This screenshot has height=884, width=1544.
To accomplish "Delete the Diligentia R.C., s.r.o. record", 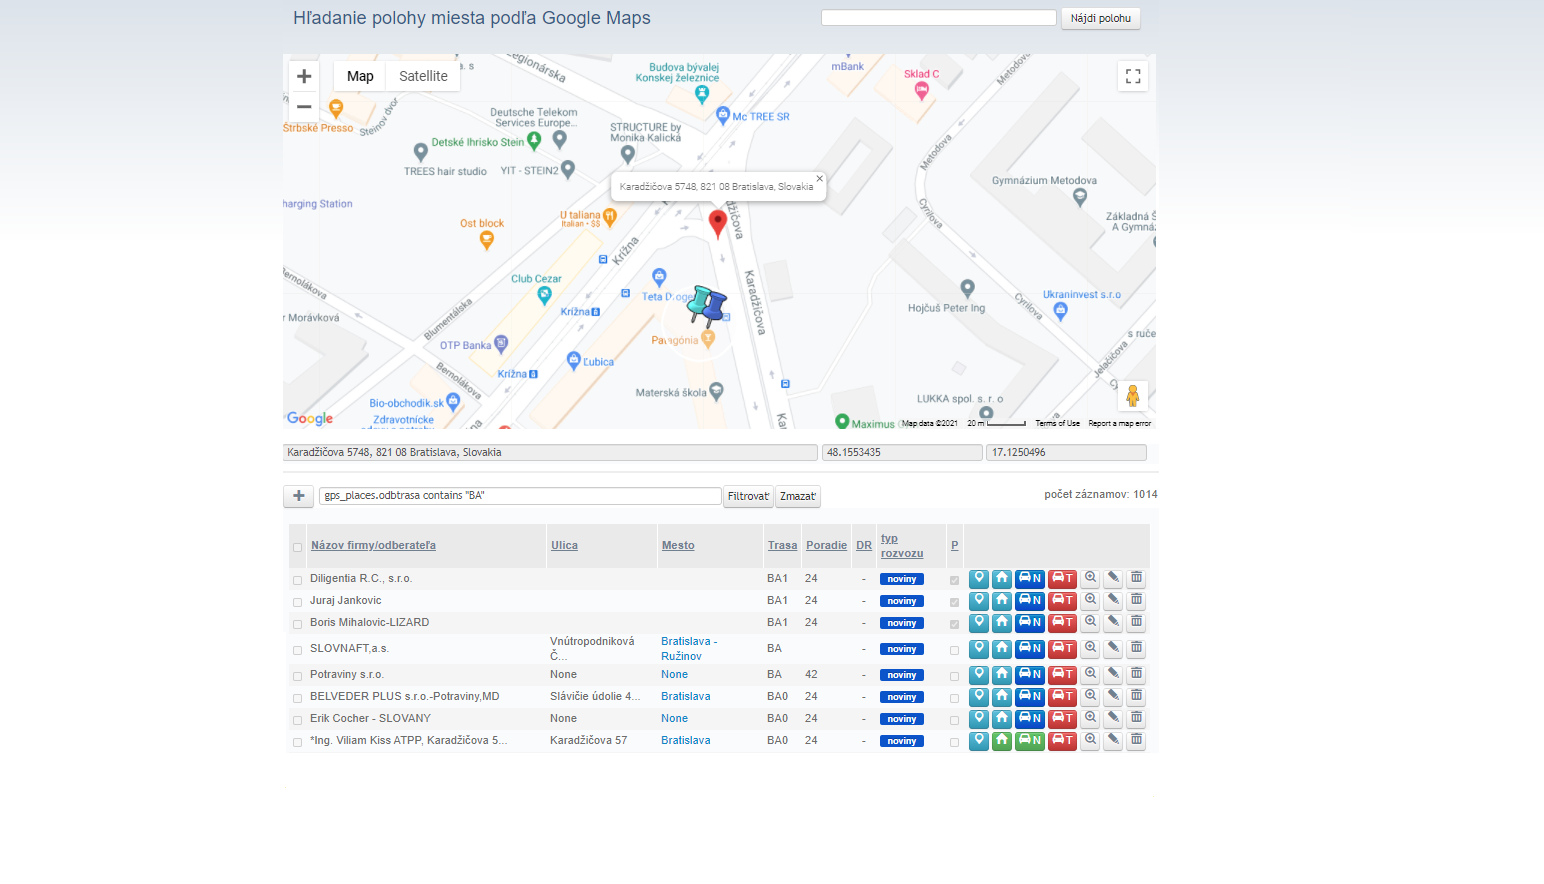I will pos(1136,579).
